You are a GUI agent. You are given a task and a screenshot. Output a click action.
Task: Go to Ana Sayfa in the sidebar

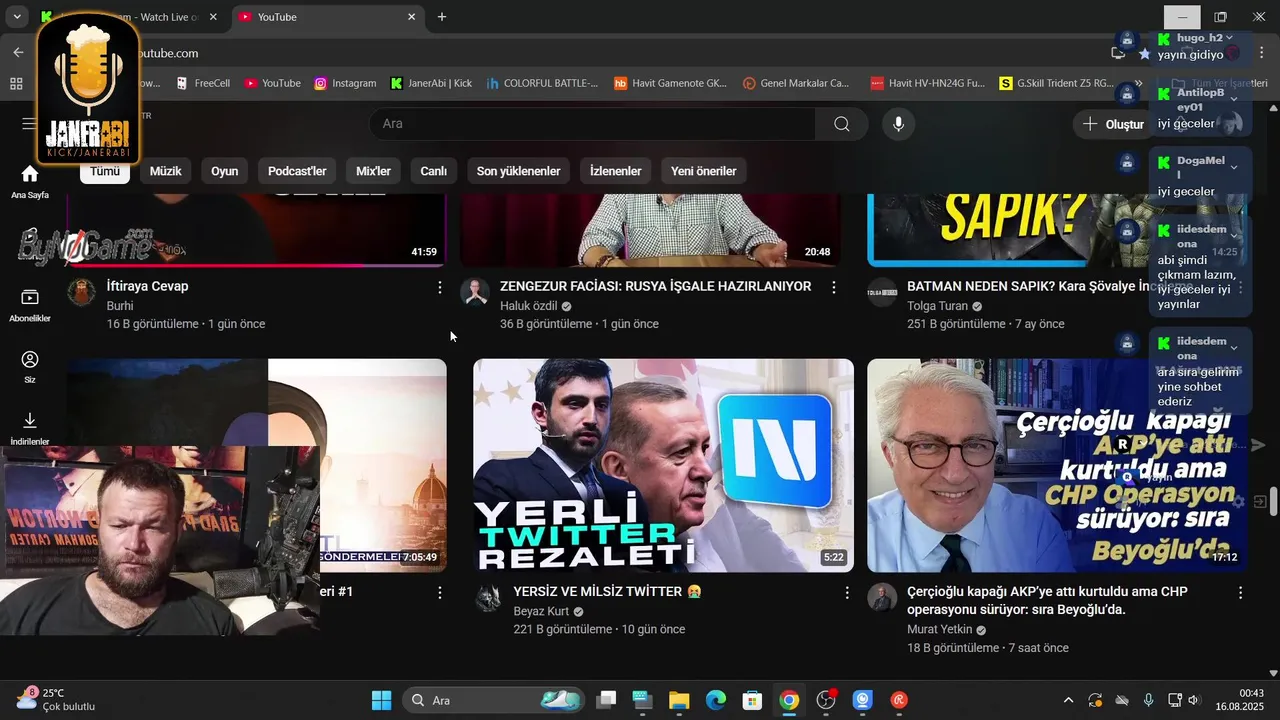(30, 182)
